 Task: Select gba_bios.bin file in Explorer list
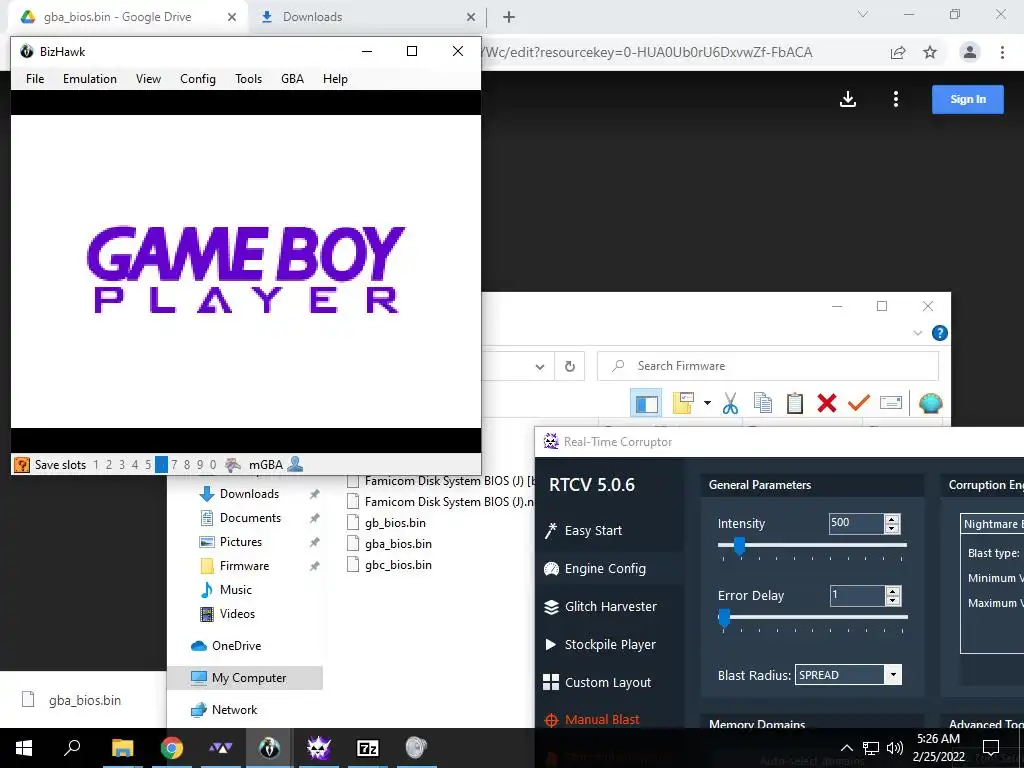(398, 544)
